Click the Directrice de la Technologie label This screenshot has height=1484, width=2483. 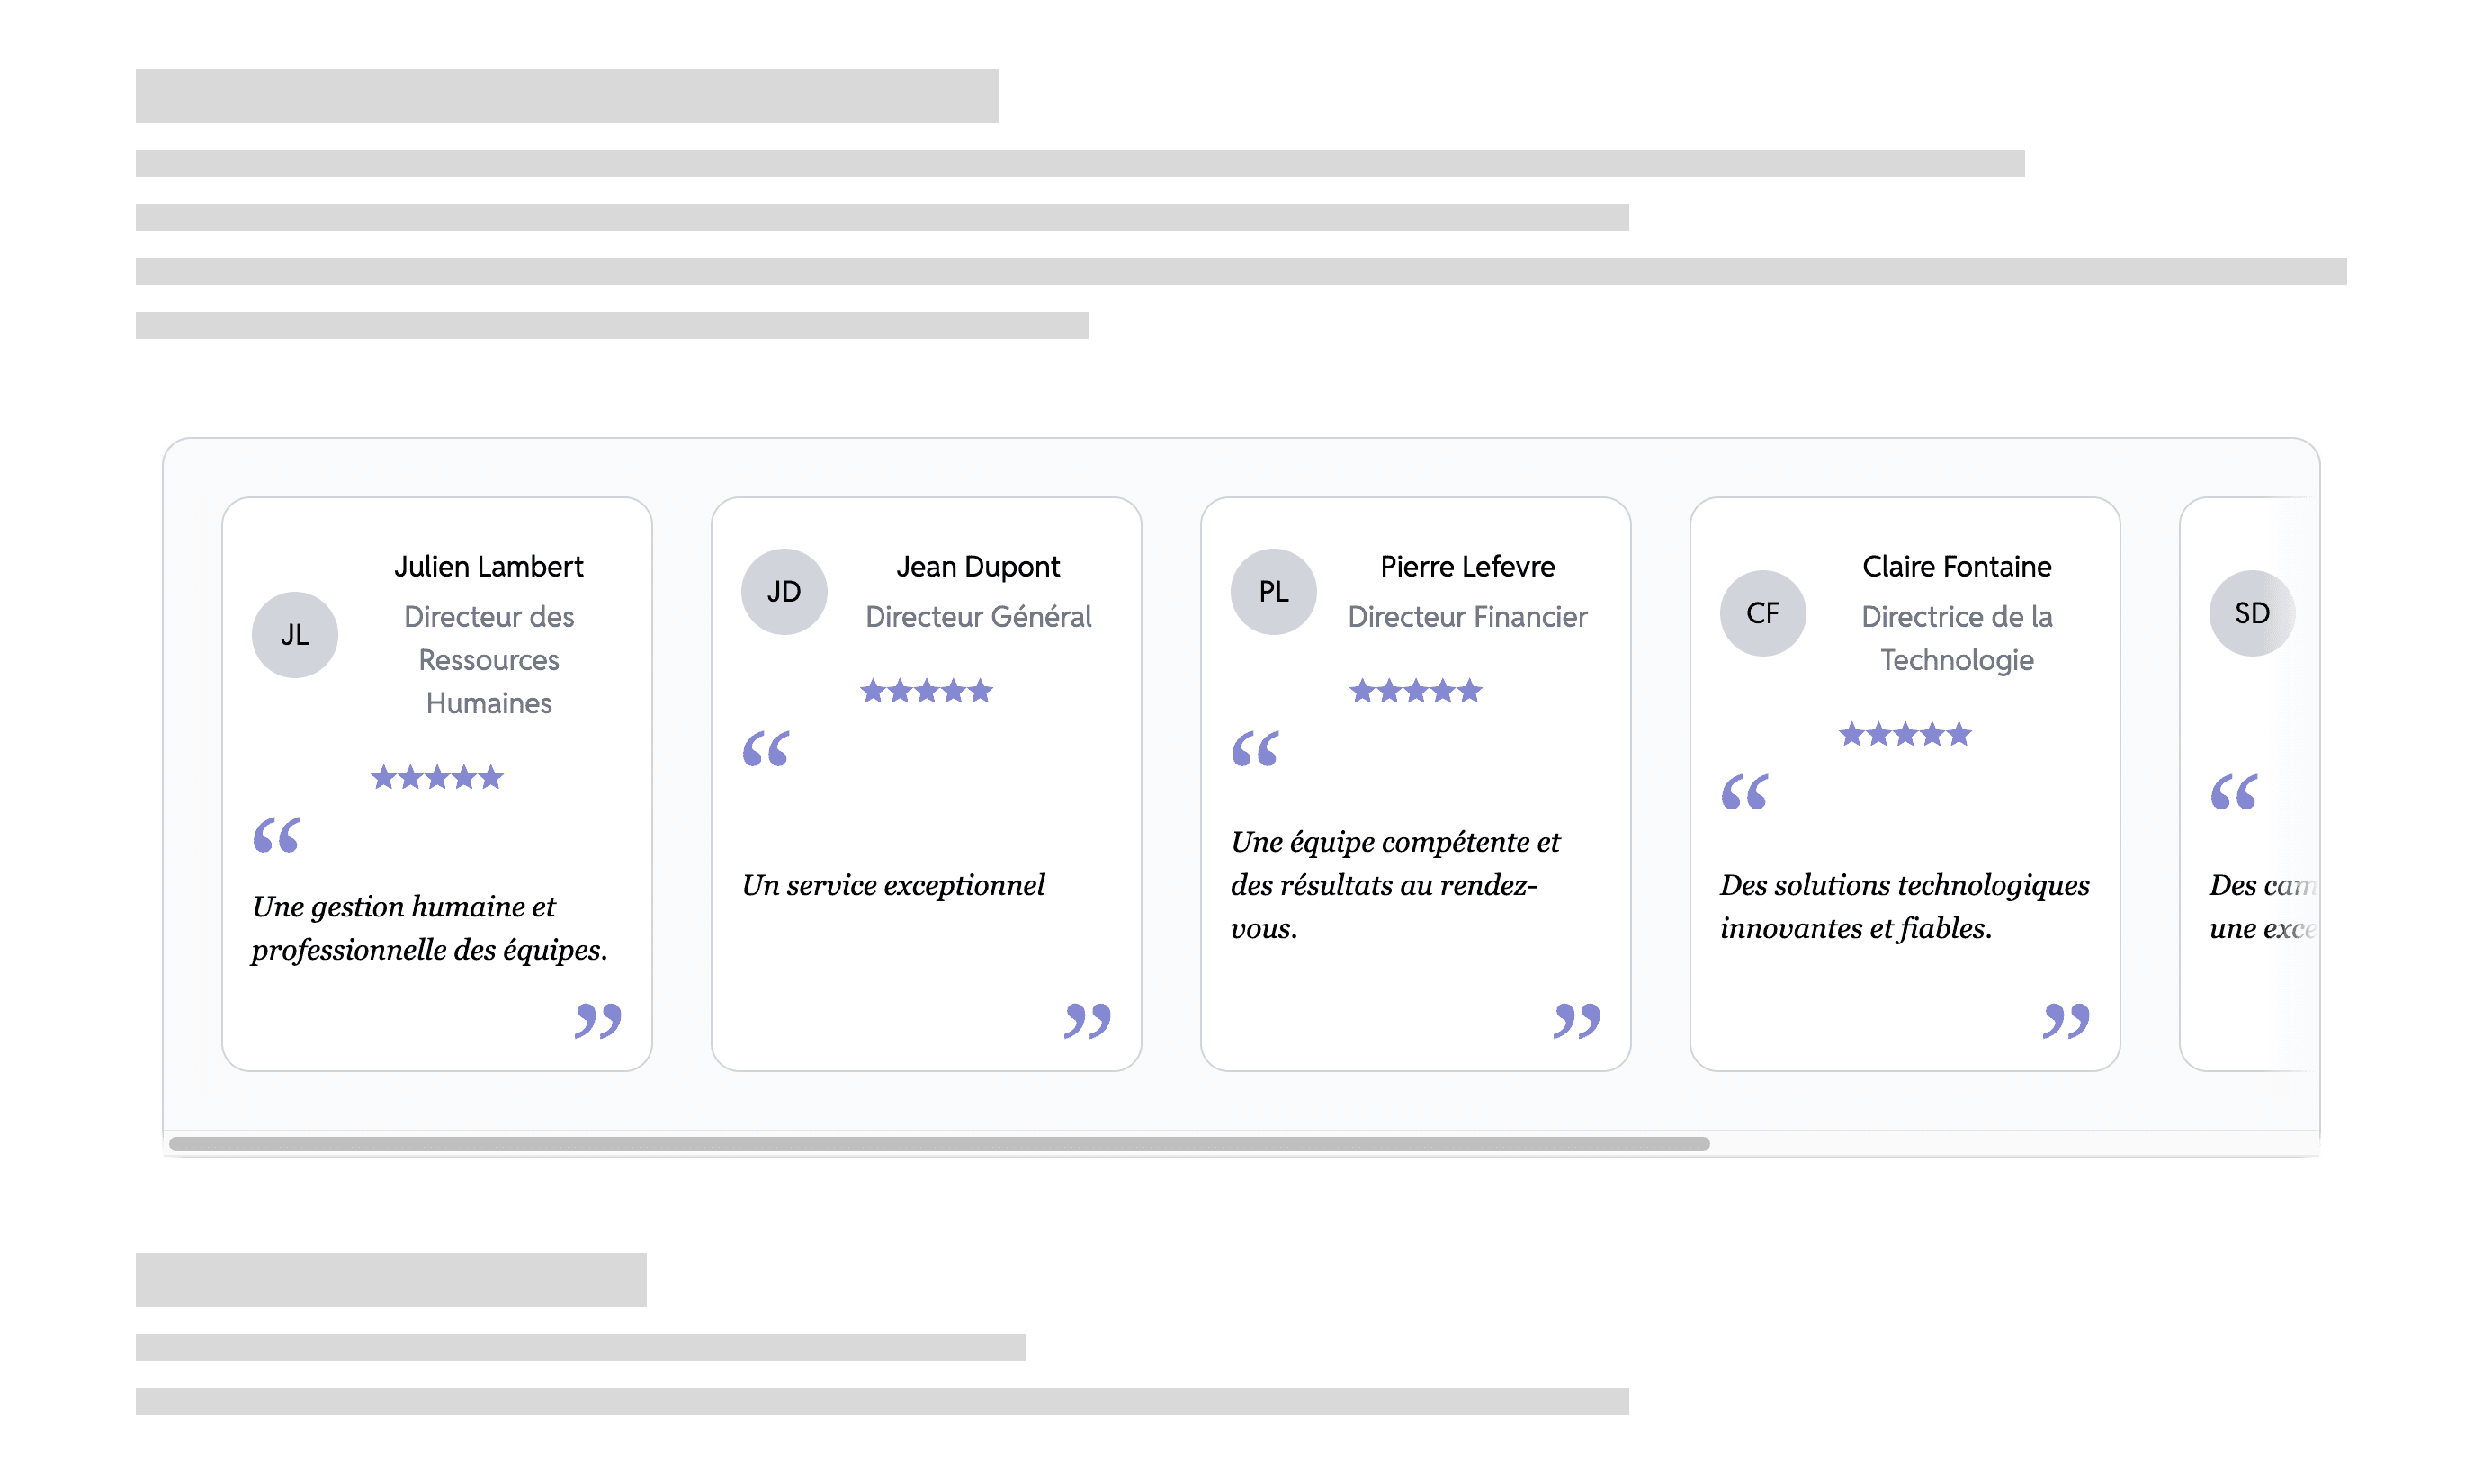coord(1957,638)
